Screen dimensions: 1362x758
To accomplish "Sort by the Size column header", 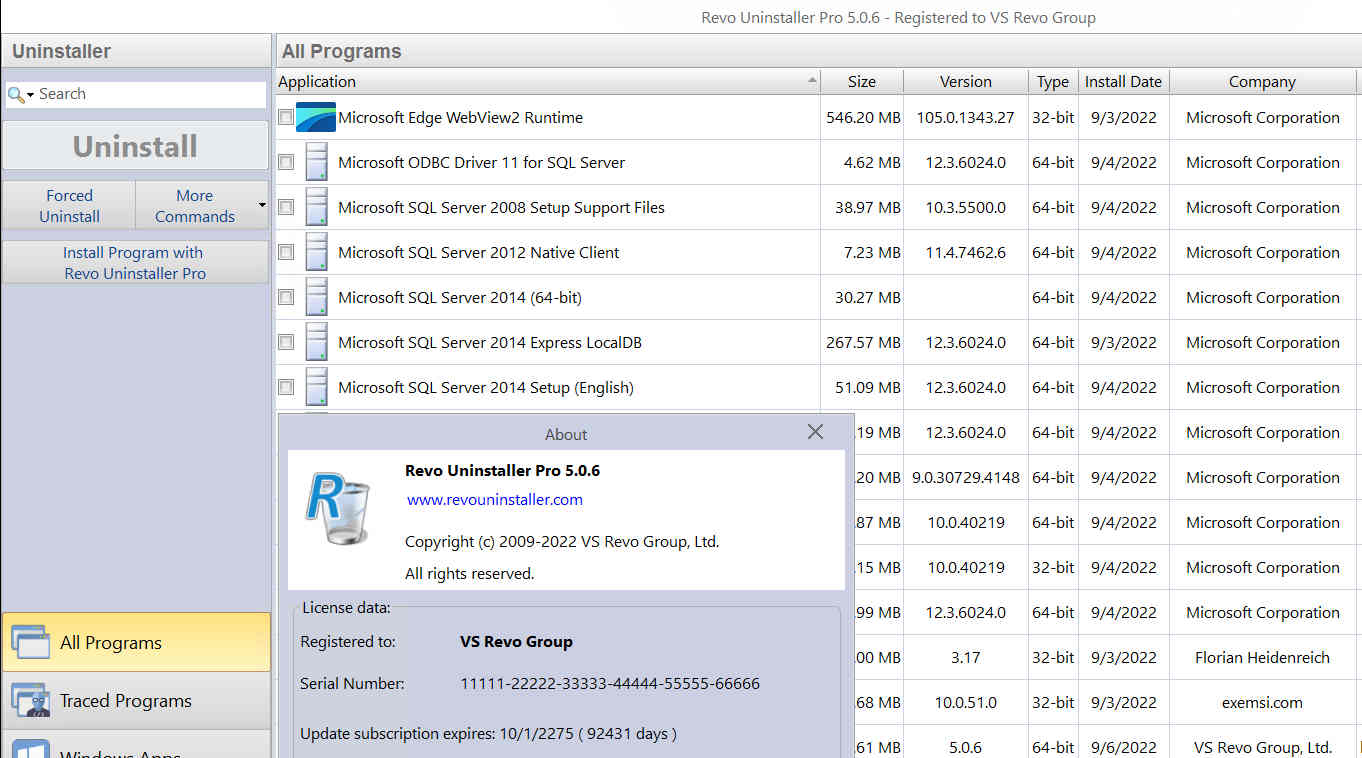I will (x=861, y=82).
